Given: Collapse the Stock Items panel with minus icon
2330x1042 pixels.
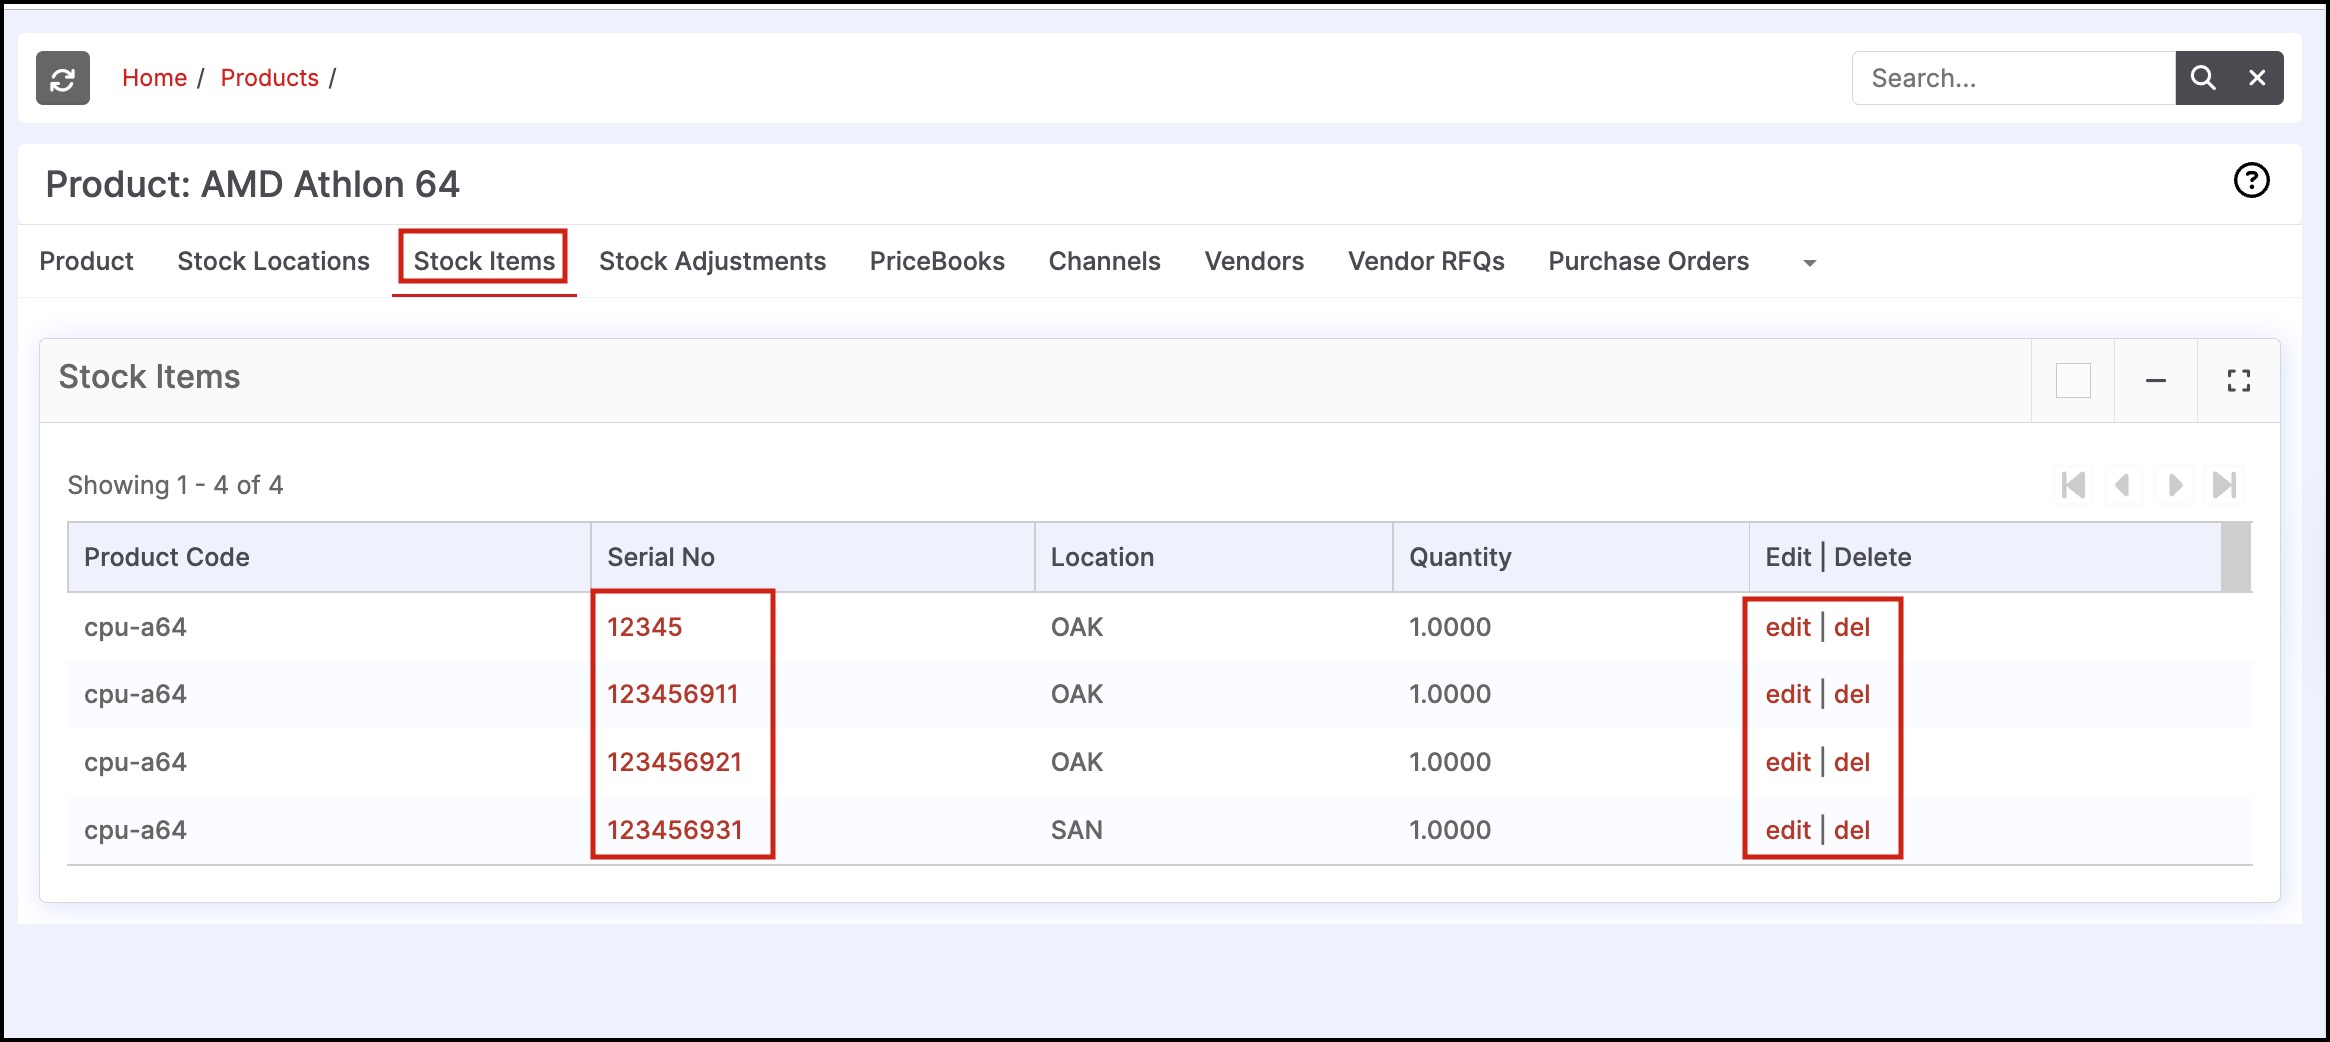Looking at the screenshot, I should pyautogui.click(x=2156, y=381).
